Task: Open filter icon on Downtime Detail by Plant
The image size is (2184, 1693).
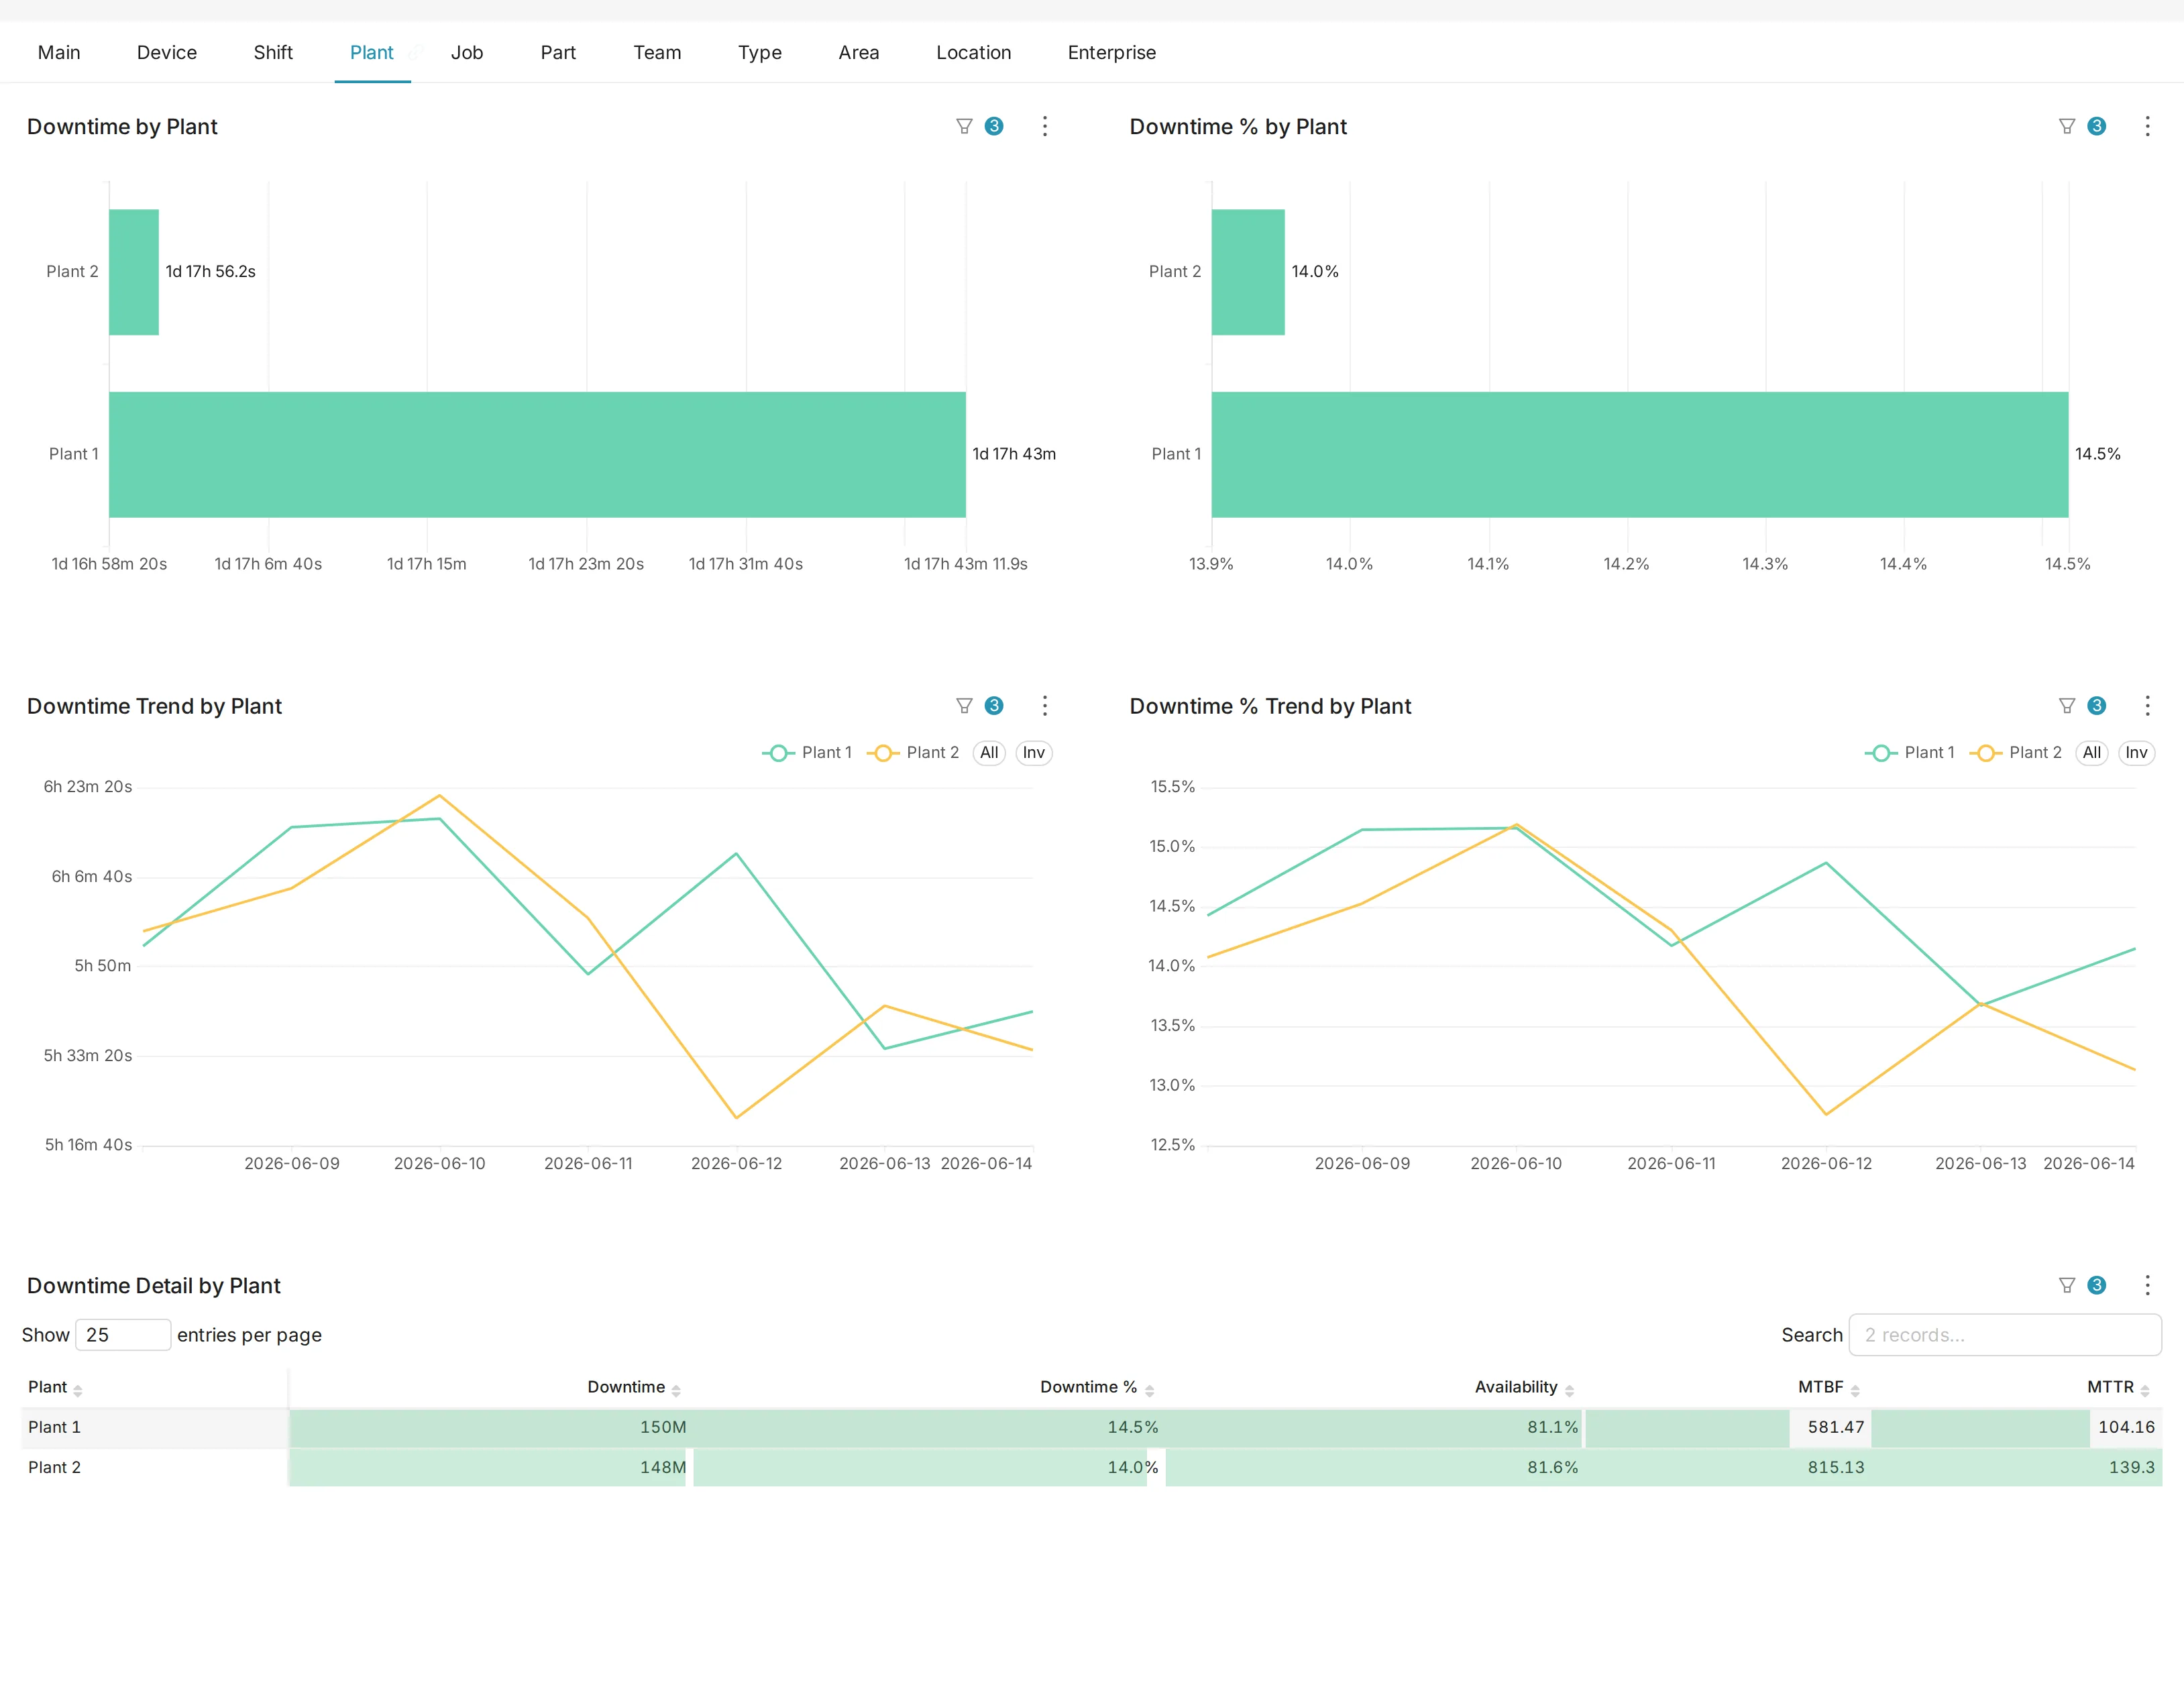Action: pyautogui.click(x=2067, y=1285)
